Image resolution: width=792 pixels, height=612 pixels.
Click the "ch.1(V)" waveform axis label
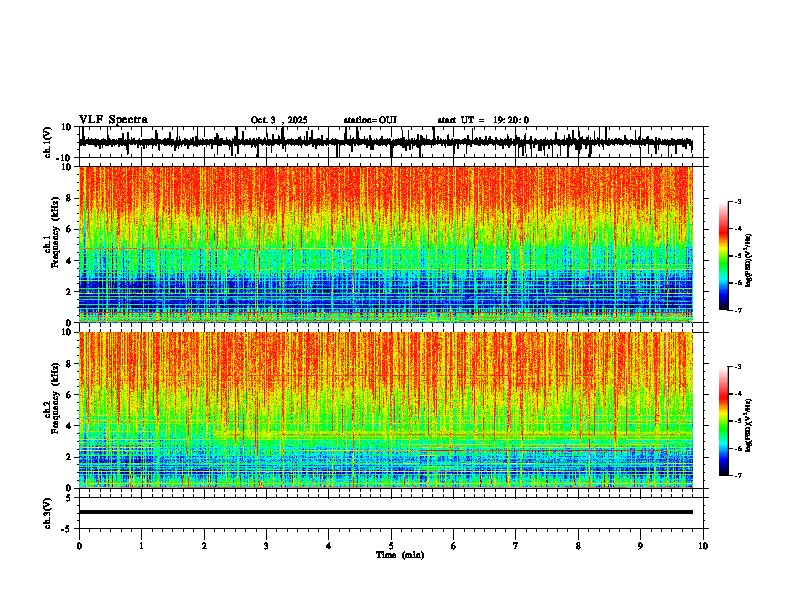point(48,142)
